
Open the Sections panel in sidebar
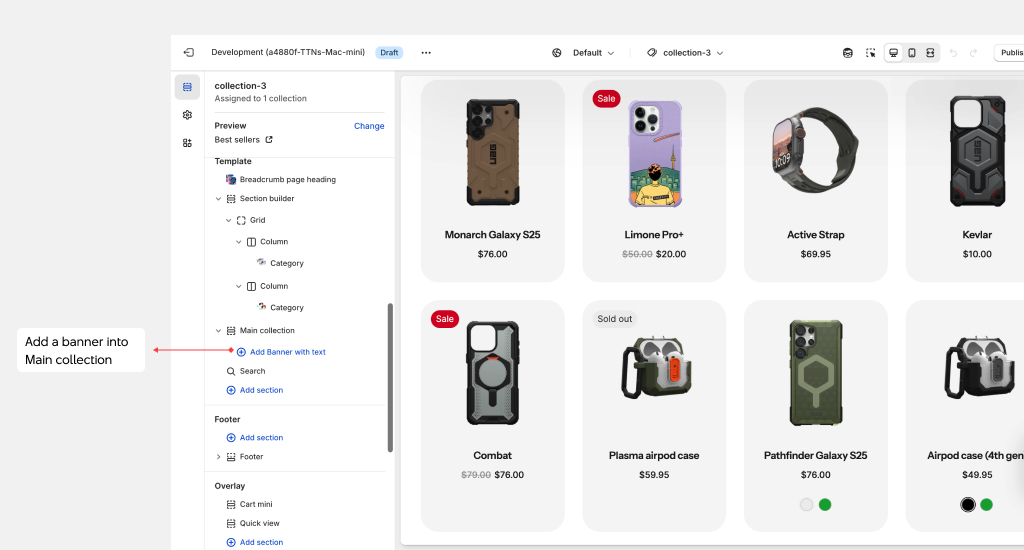(187, 87)
